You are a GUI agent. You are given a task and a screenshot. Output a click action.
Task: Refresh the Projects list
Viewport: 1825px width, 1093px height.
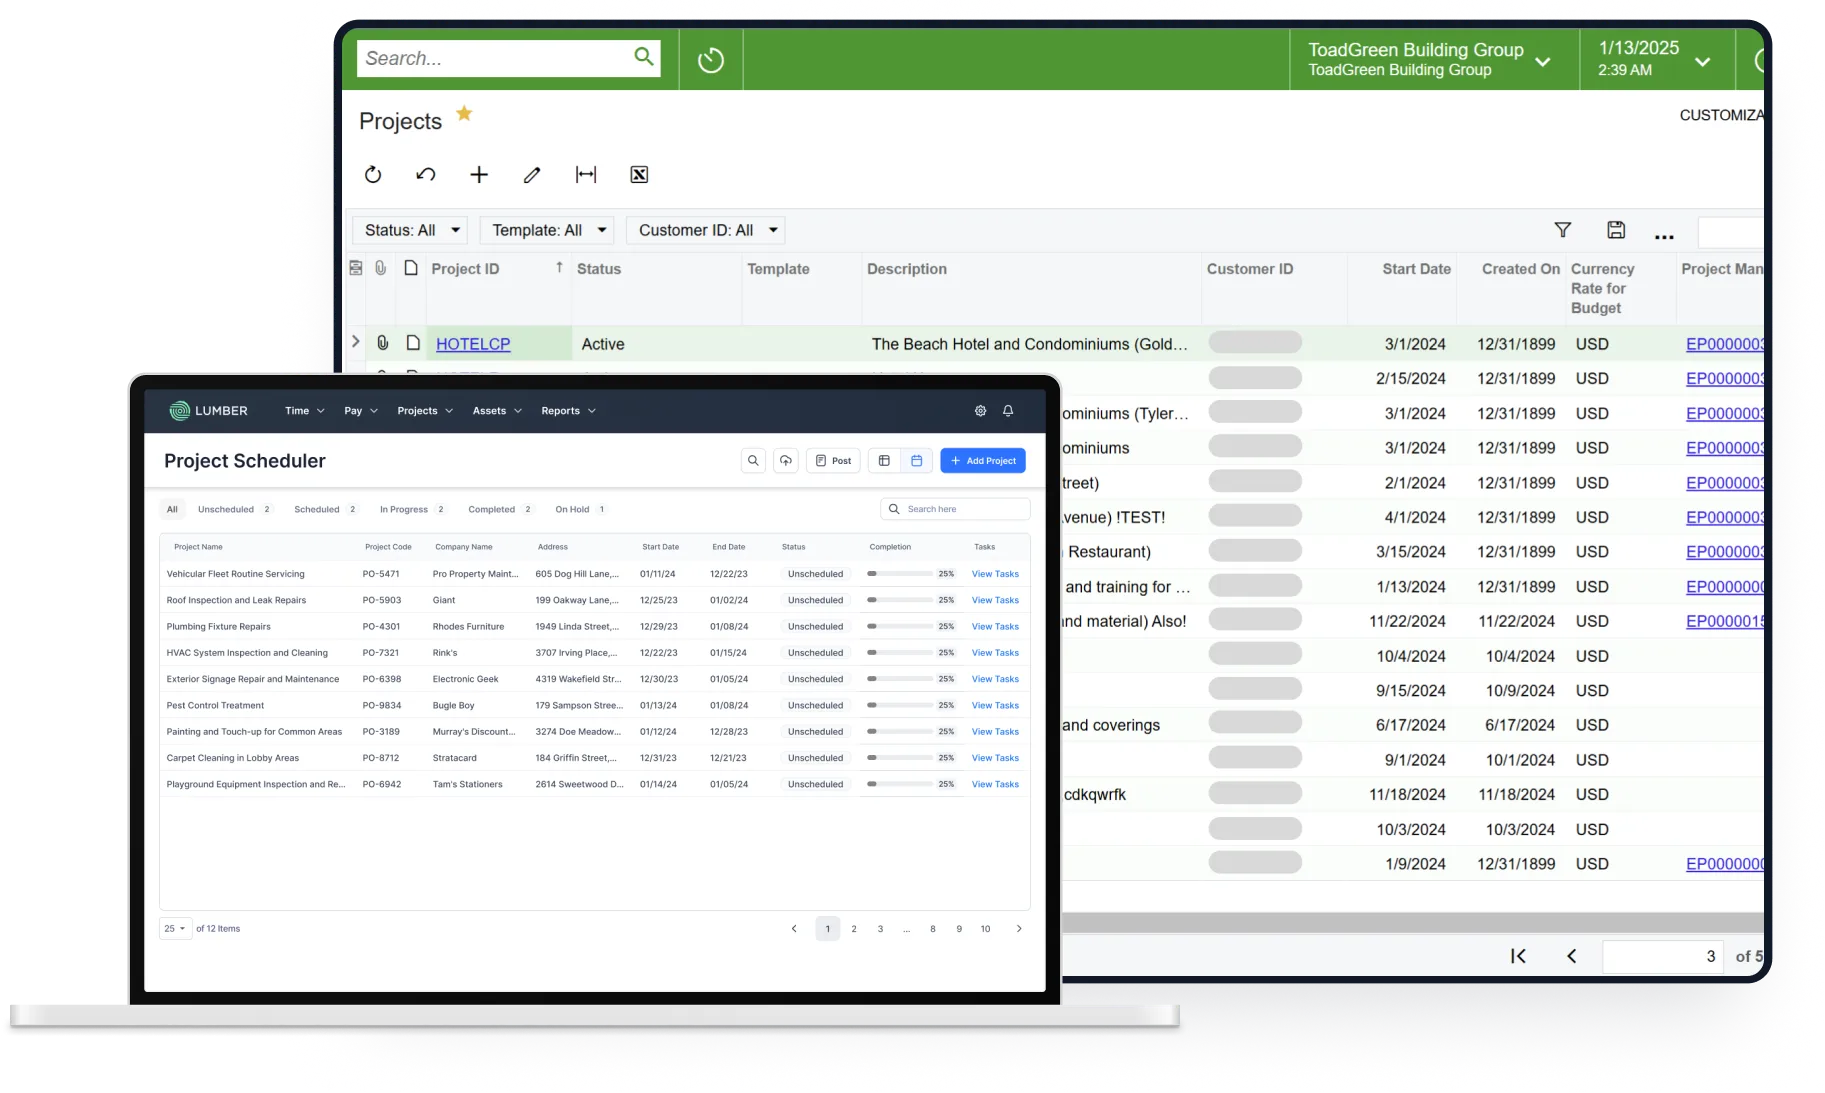(x=373, y=174)
